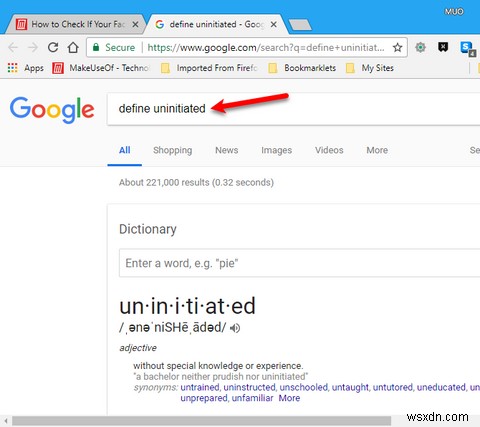Click the scrollbar left arrow
This screenshot has width=480, height=427.
point(6,421)
